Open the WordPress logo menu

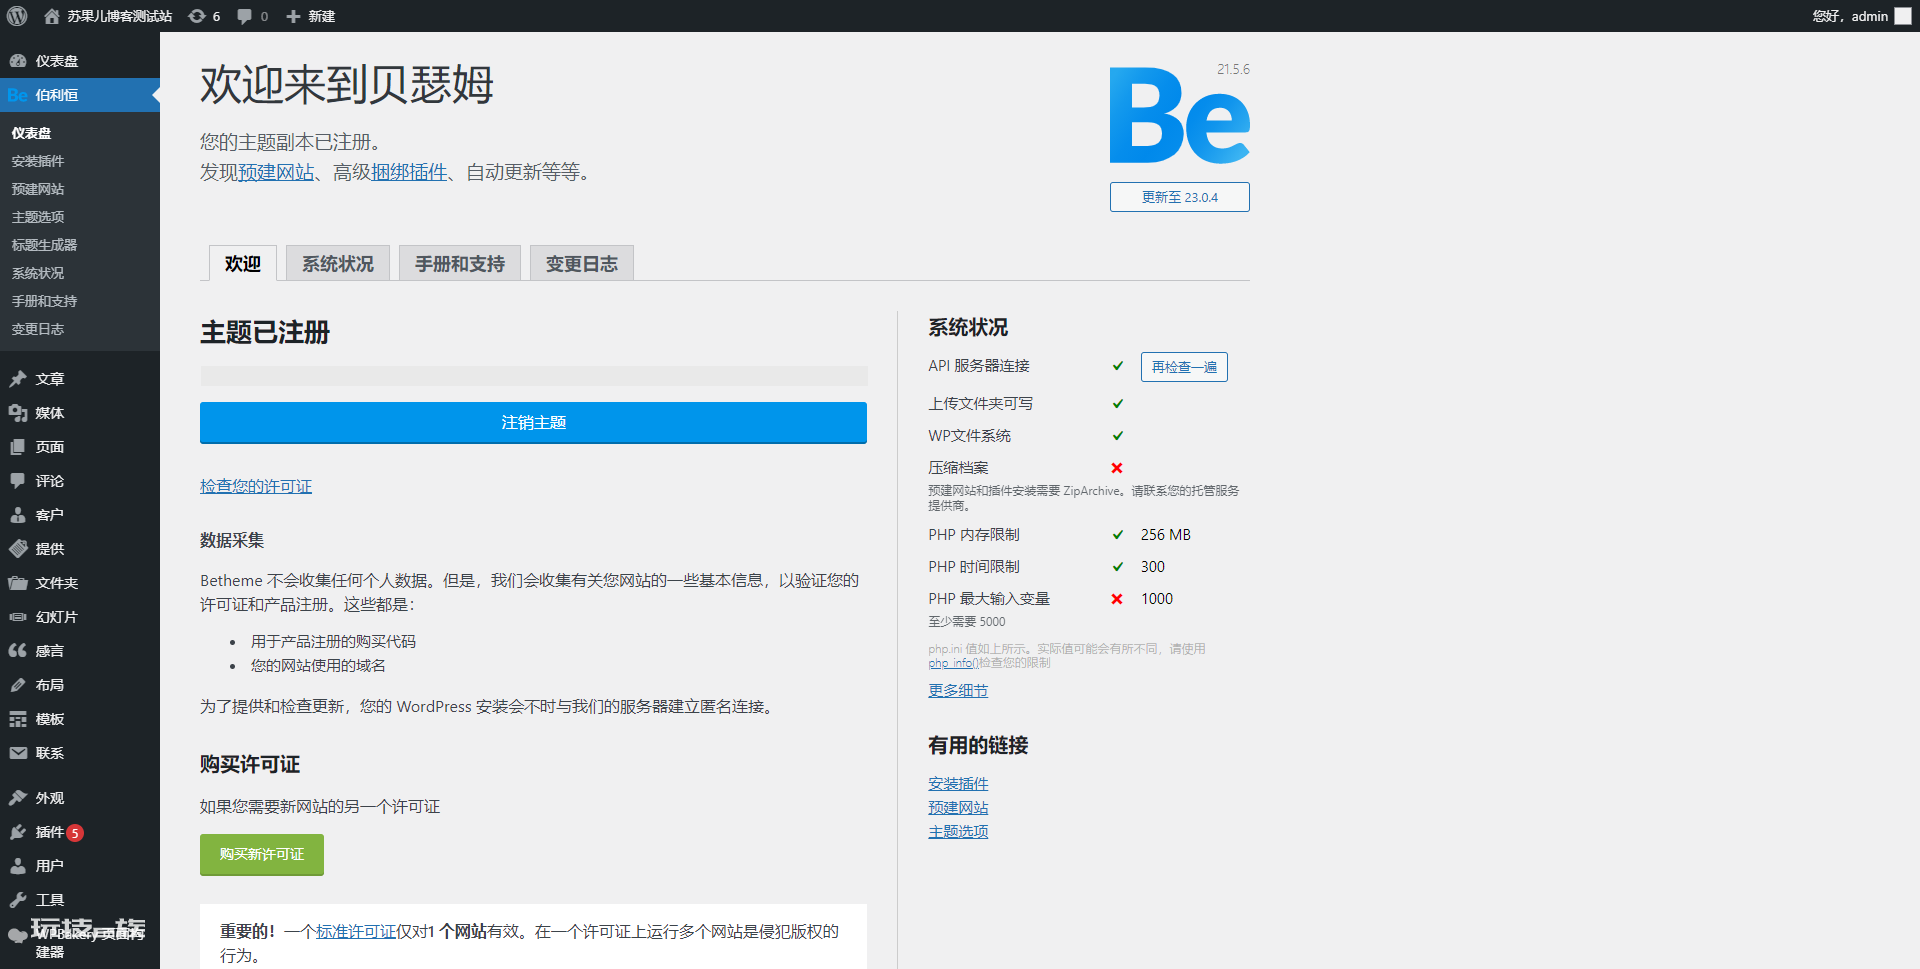17,16
